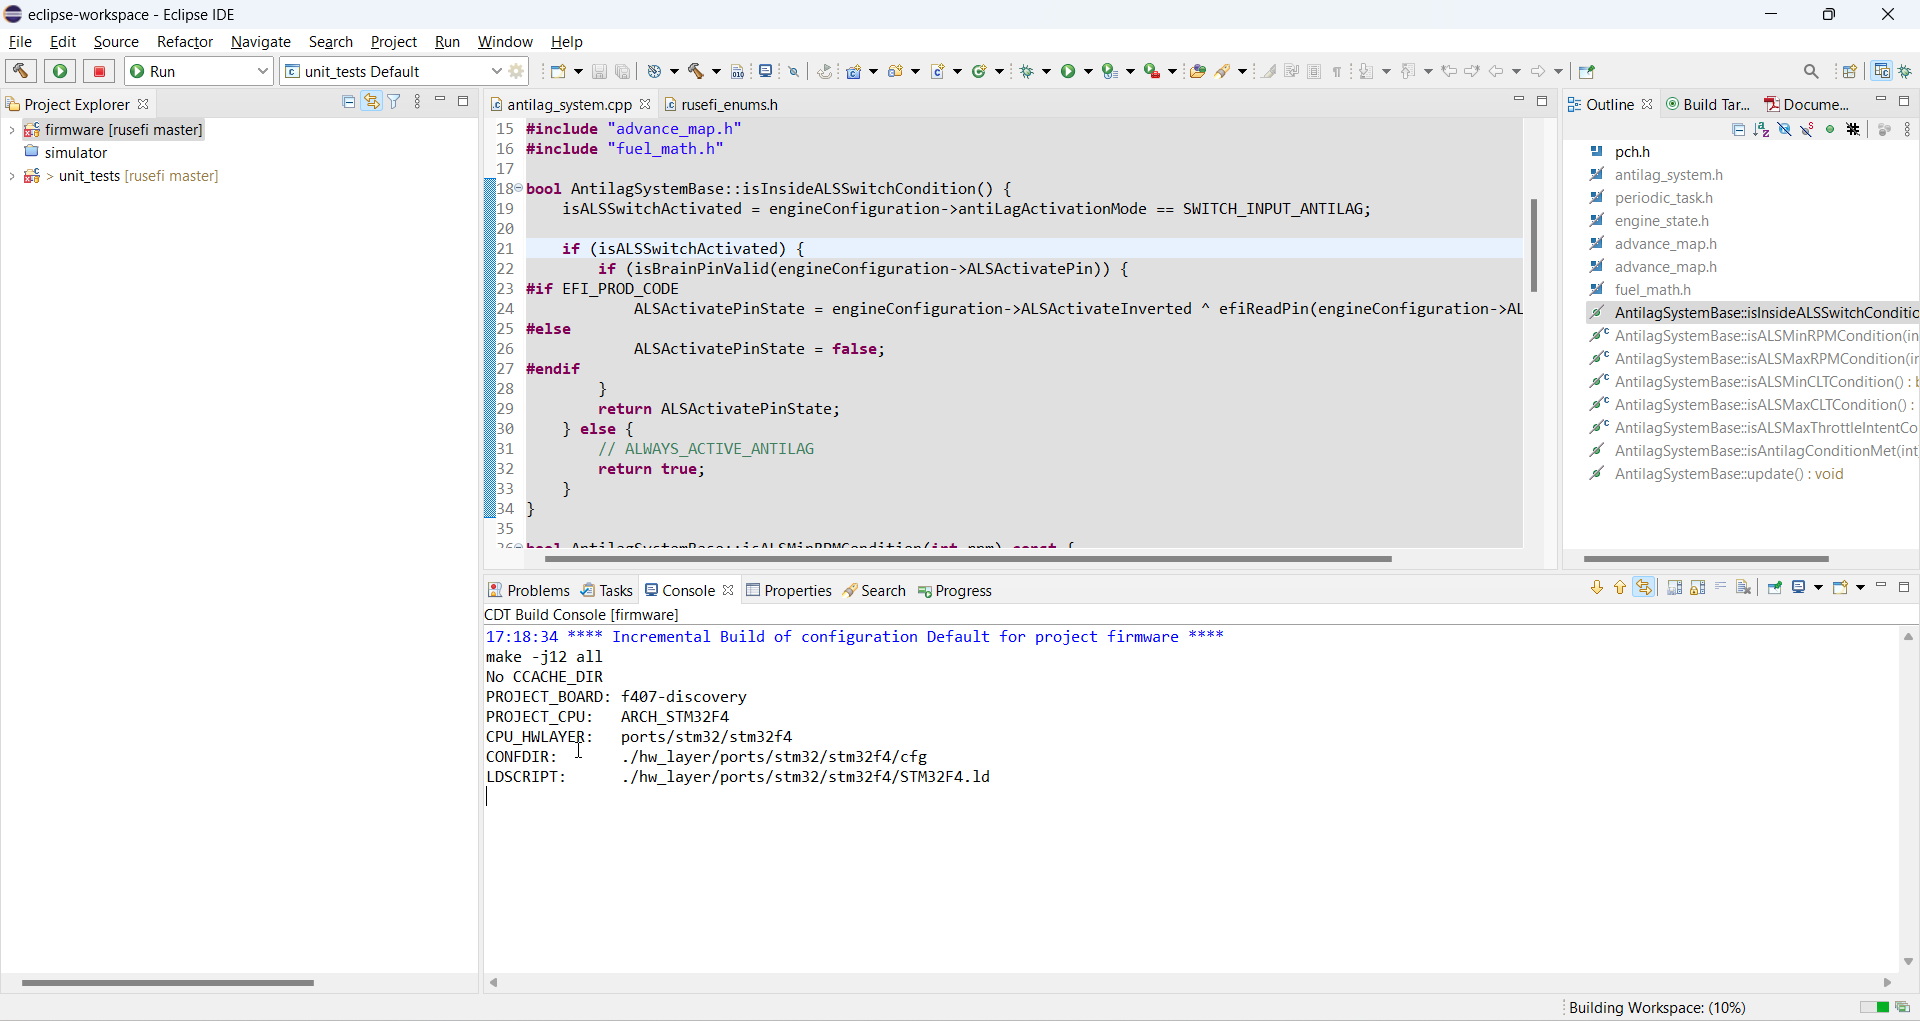Expand the firmware project tree node
Image resolution: width=1920 pixels, height=1021 pixels.
coord(11,130)
